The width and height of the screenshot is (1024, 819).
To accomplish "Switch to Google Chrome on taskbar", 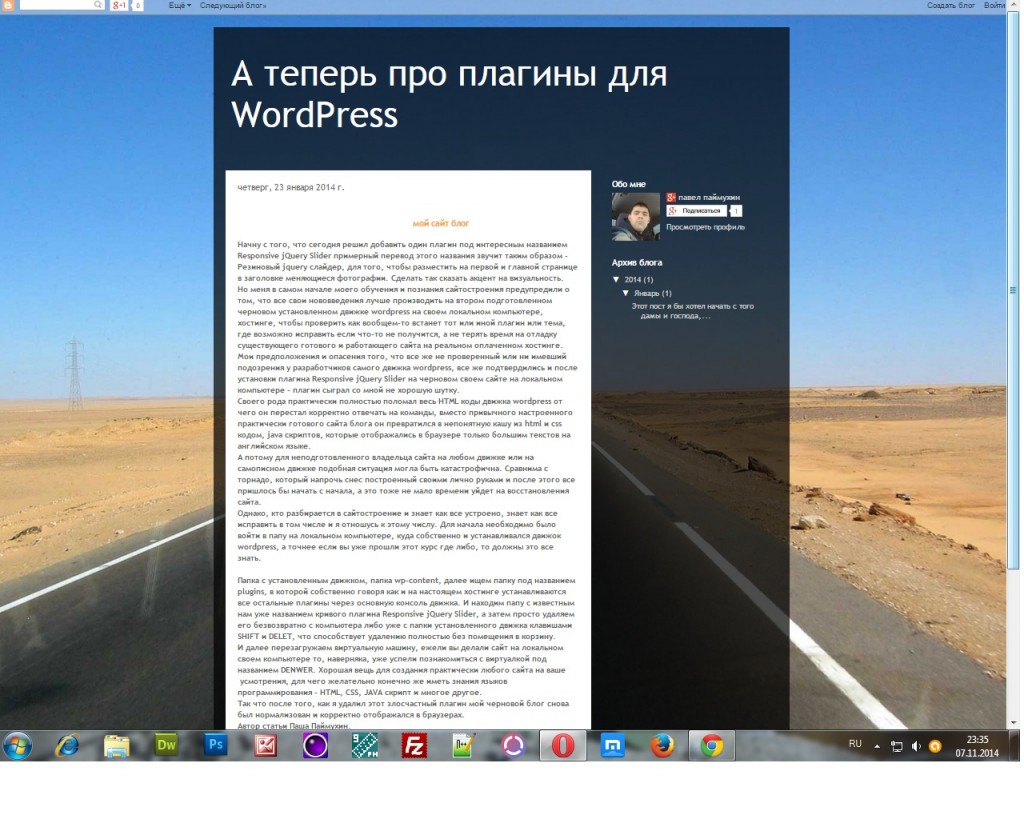I will point(712,746).
